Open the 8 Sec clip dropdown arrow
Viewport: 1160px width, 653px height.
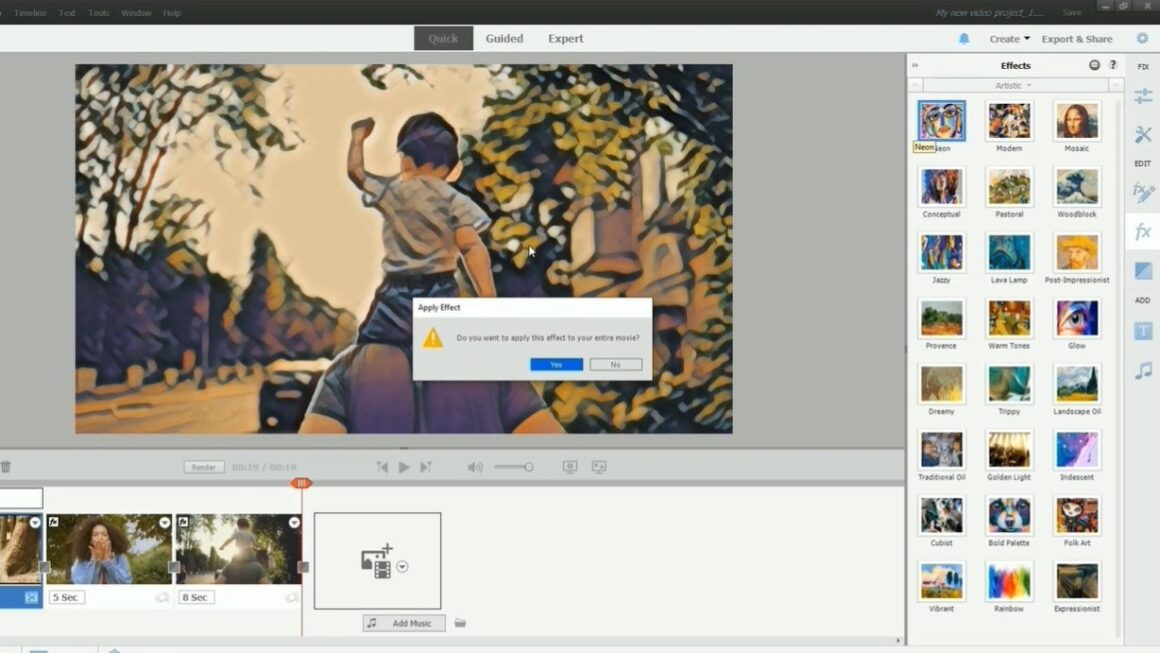point(294,523)
